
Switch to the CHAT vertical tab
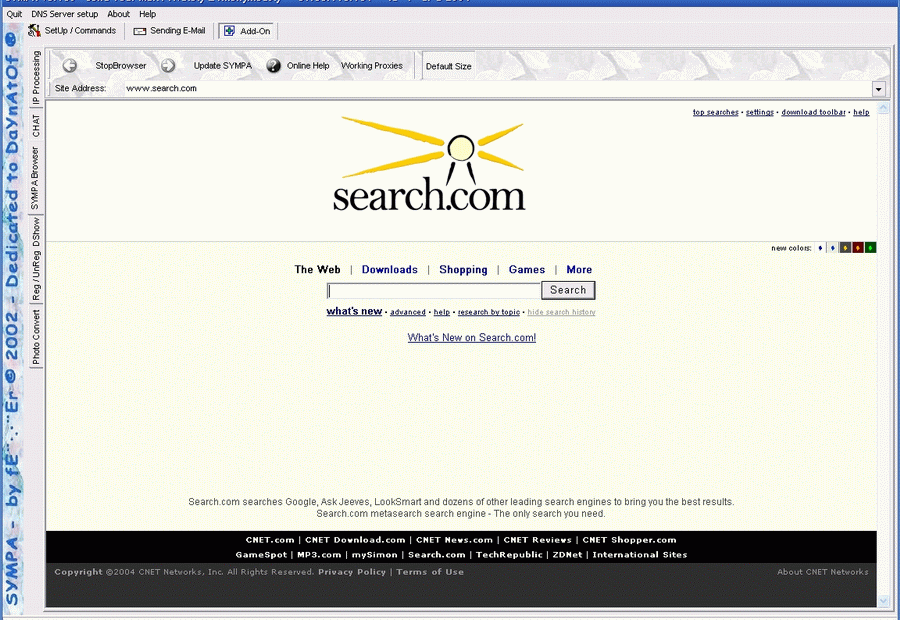36,126
